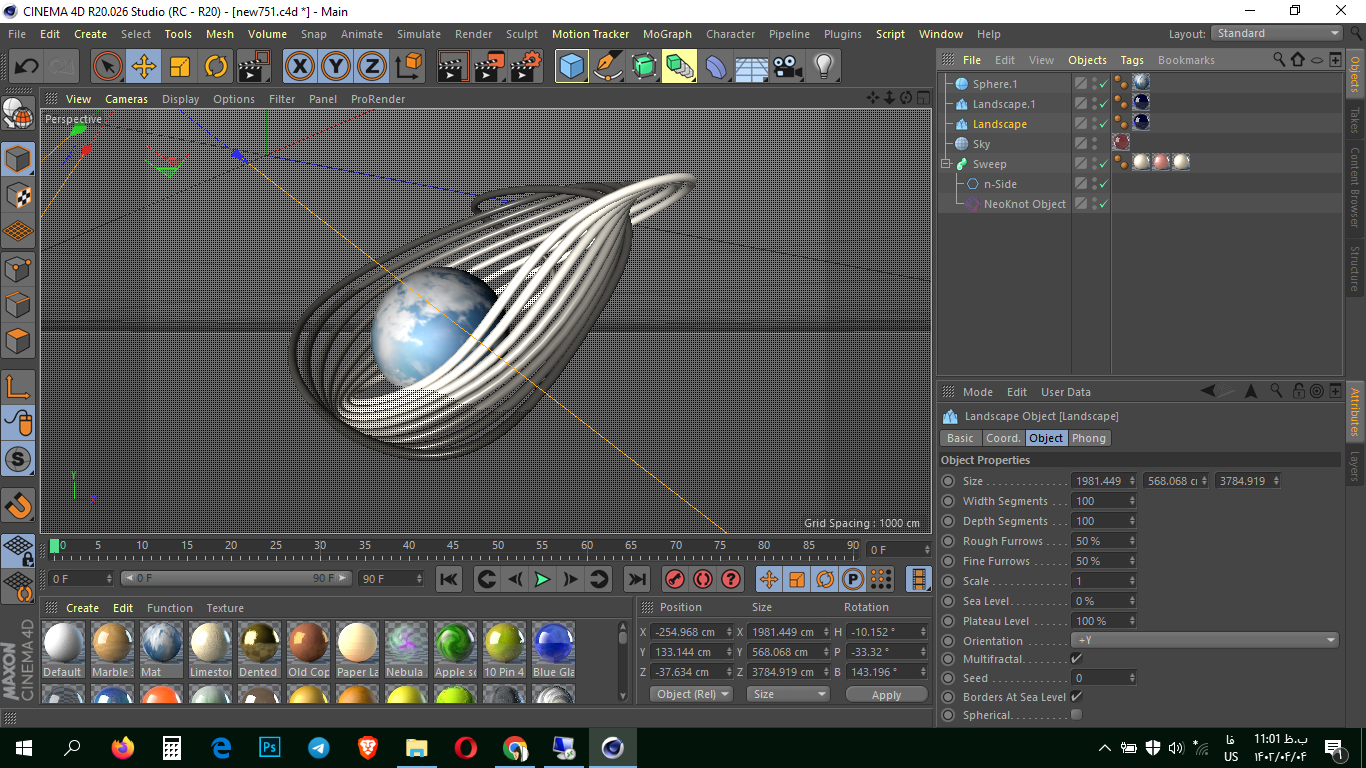
Task: Open the Spline Pen tool
Action: 608,67
